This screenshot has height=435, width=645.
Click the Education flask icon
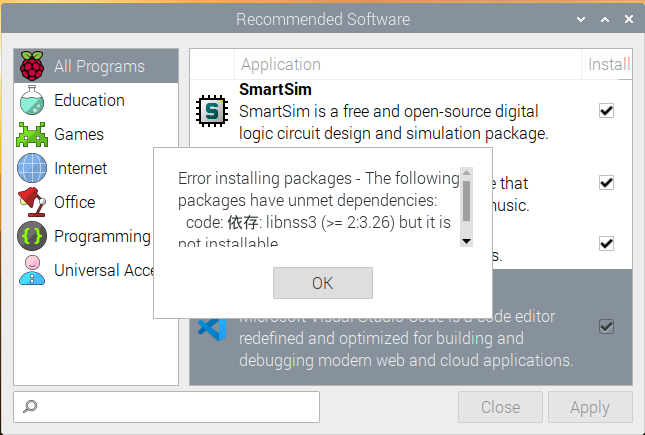coord(32,100)
